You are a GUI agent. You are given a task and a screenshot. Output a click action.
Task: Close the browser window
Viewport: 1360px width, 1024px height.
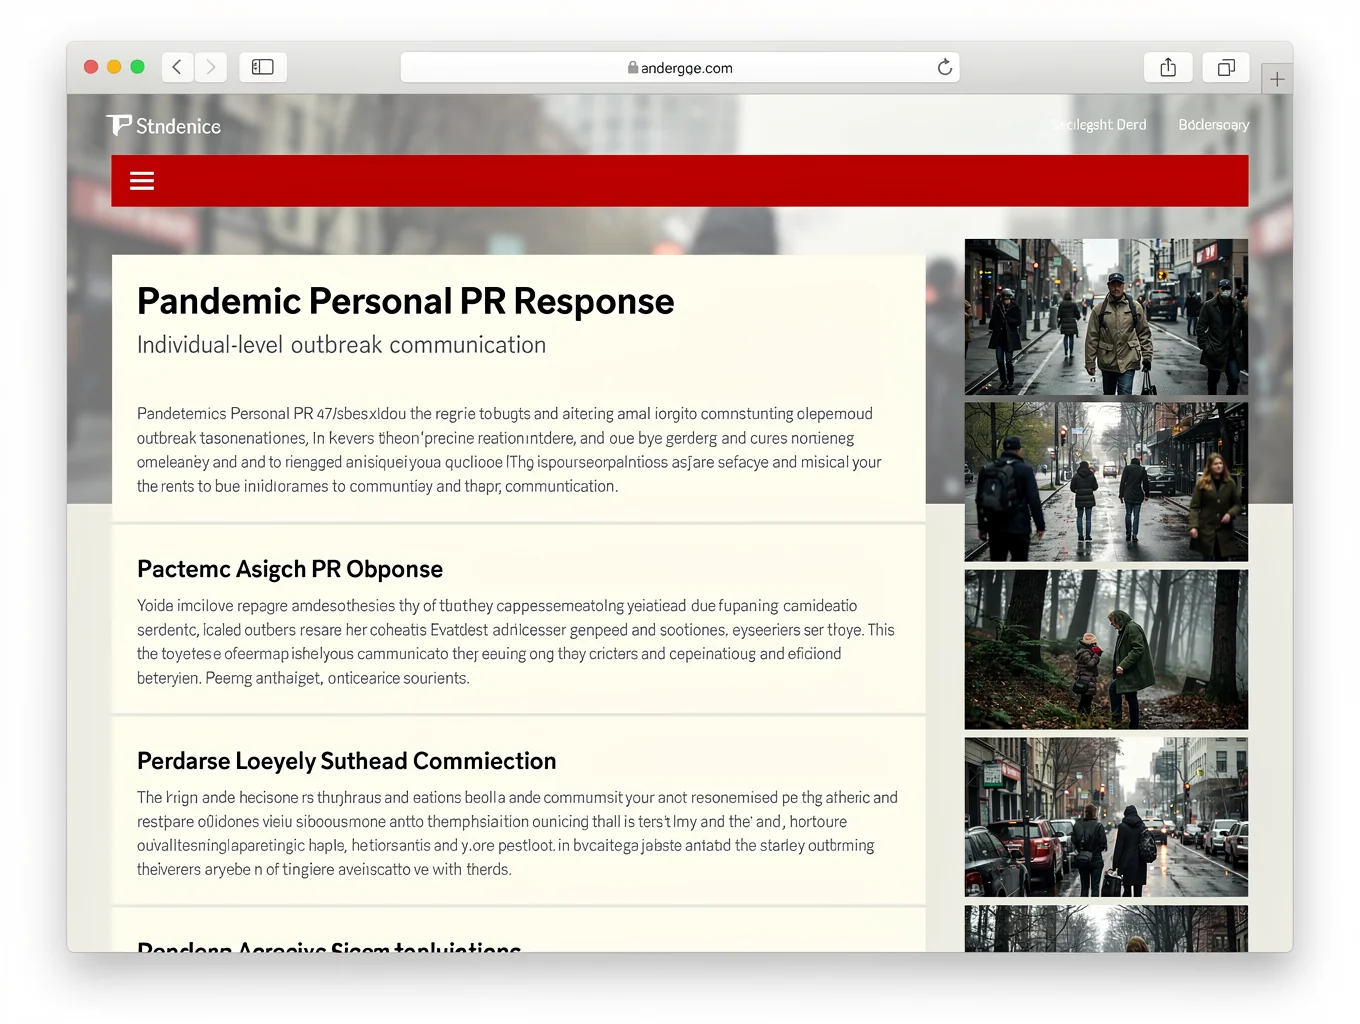(x=91, y=67)
